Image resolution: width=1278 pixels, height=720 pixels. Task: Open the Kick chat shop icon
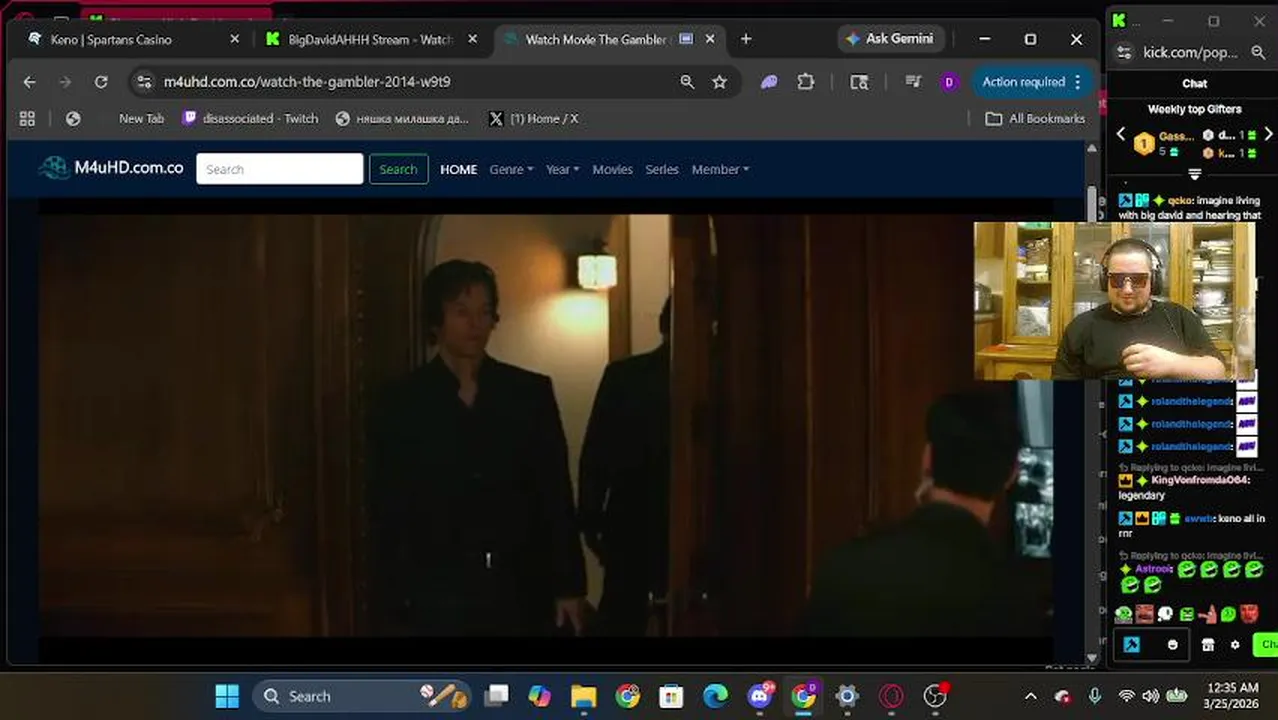[1208, 645]
